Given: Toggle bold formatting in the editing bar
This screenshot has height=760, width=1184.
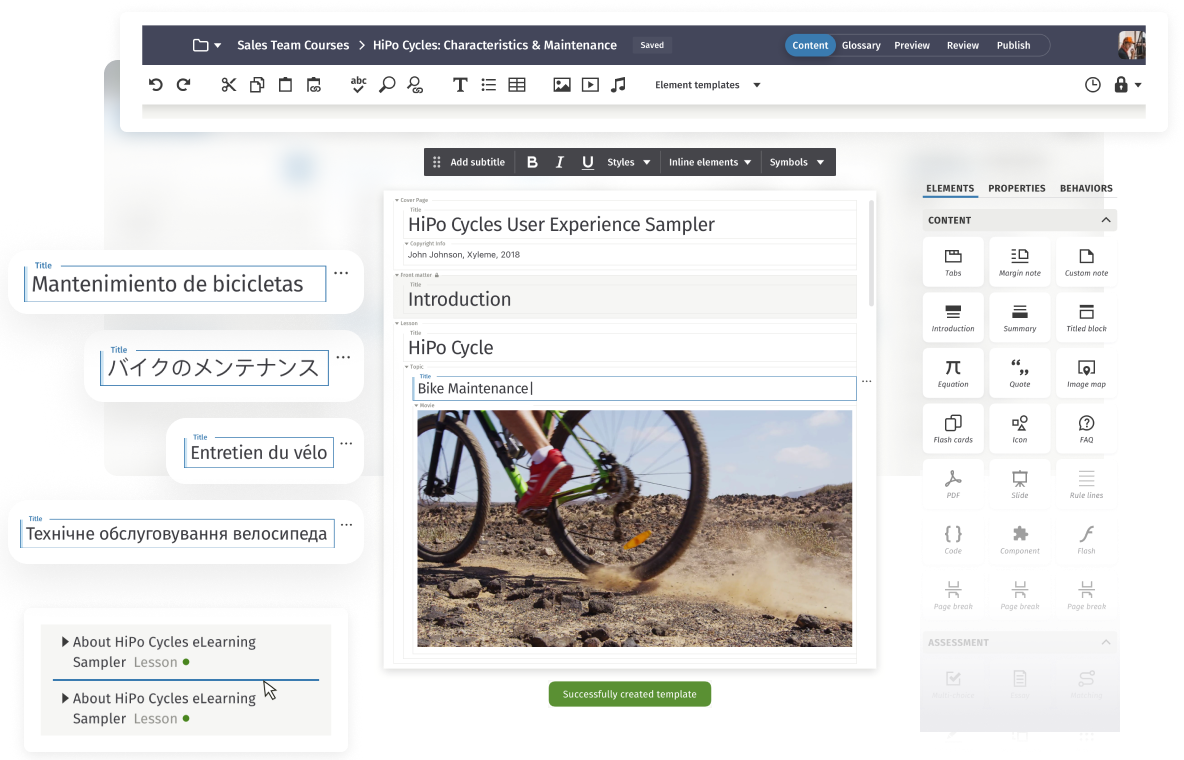Looking at the screenshot, I should (x=532, y=162).
